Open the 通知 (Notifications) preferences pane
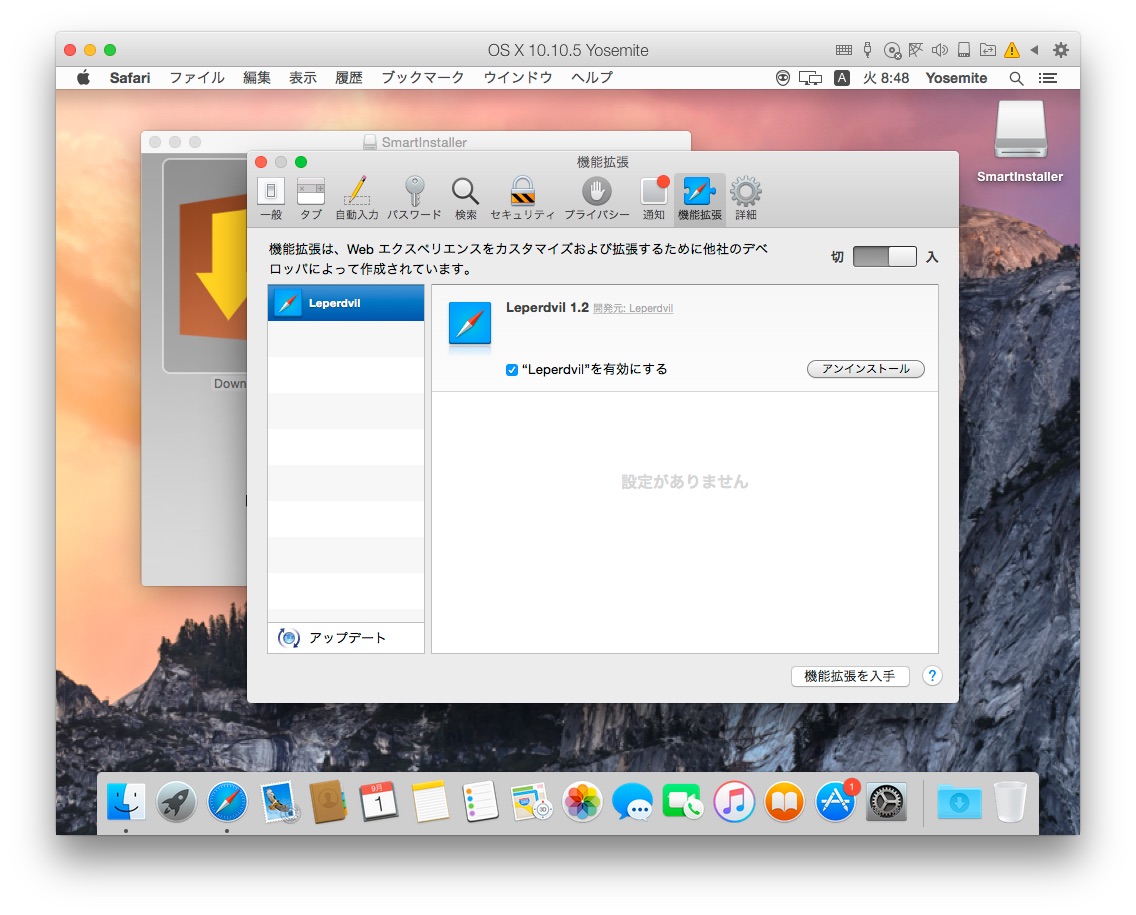The width and height of the screenshot is (1136, 915). click(653, 199)
